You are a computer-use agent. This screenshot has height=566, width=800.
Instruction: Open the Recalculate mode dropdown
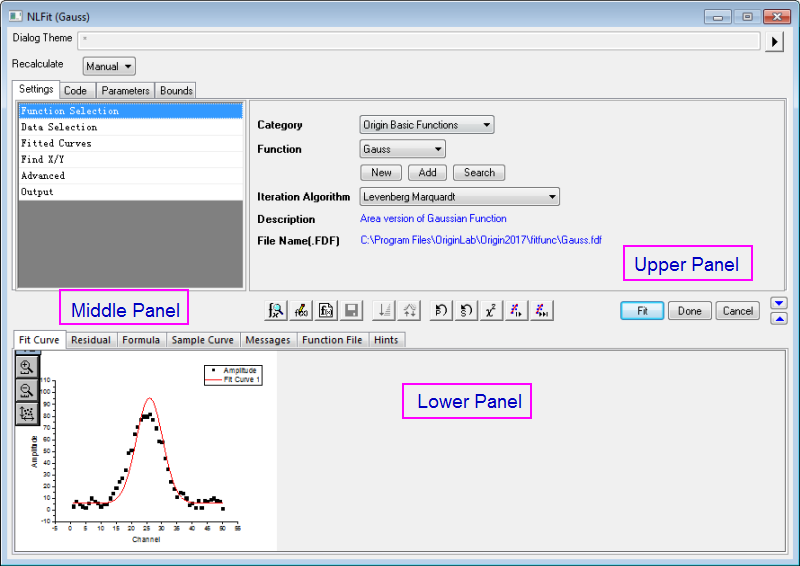tap(108, 67)
